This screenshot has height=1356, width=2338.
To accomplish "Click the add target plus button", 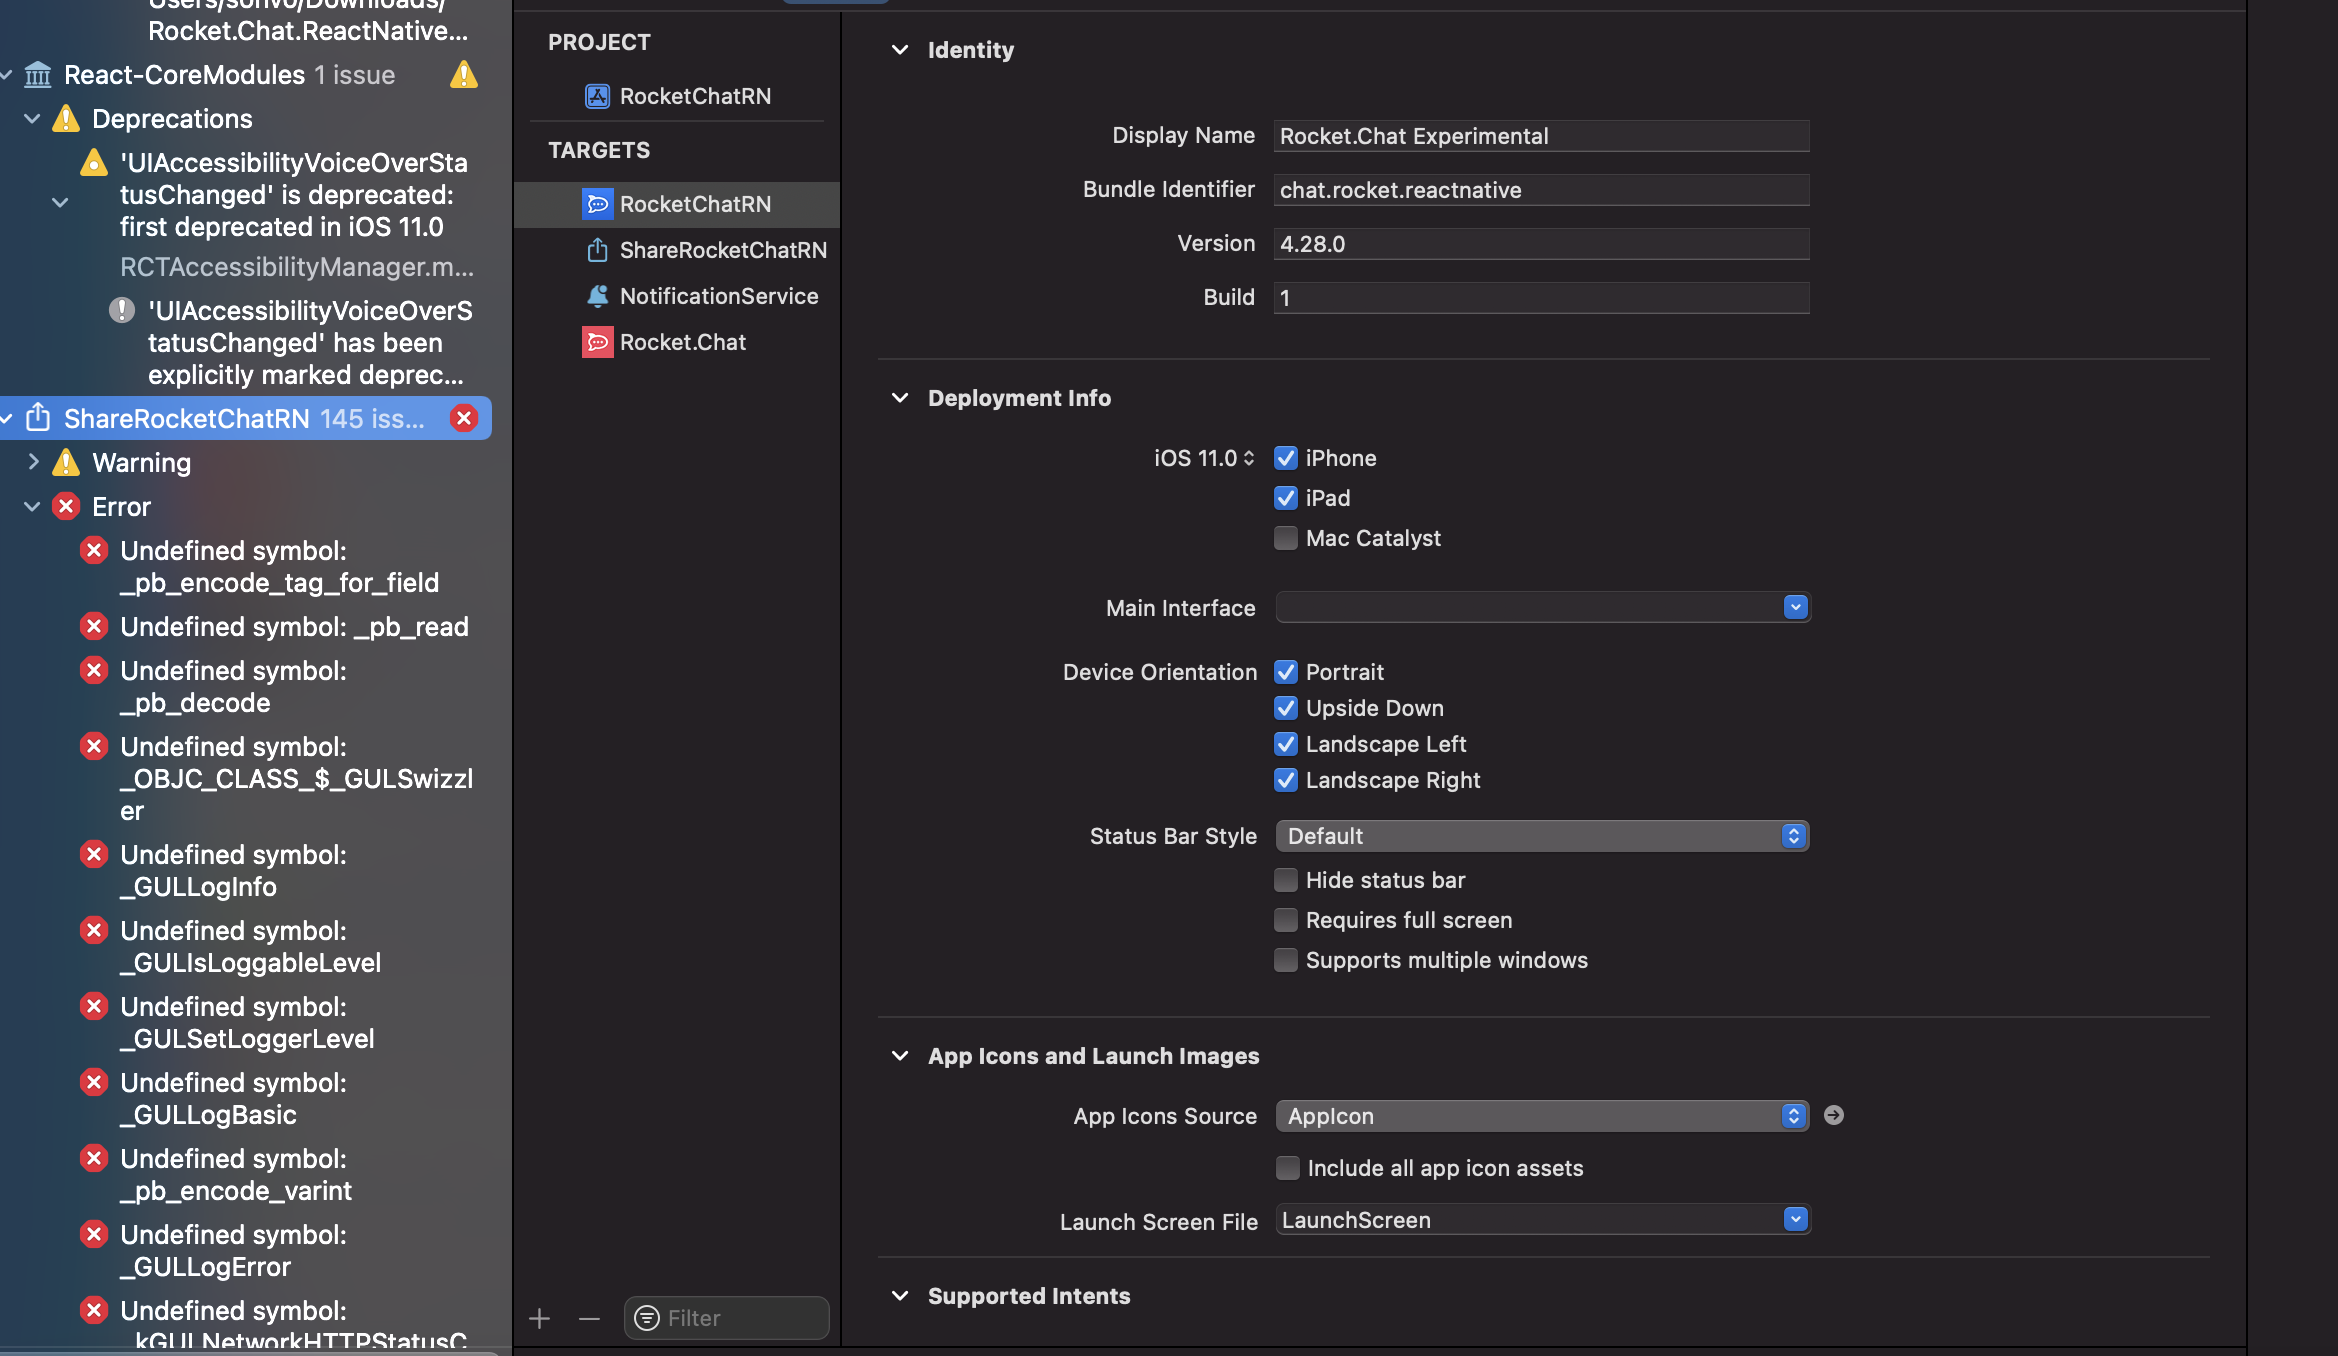I will (539, 1318).
